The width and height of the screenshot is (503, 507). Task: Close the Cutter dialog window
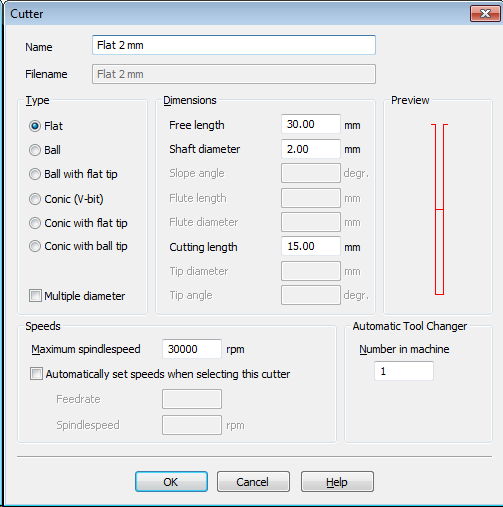(485, 14)
